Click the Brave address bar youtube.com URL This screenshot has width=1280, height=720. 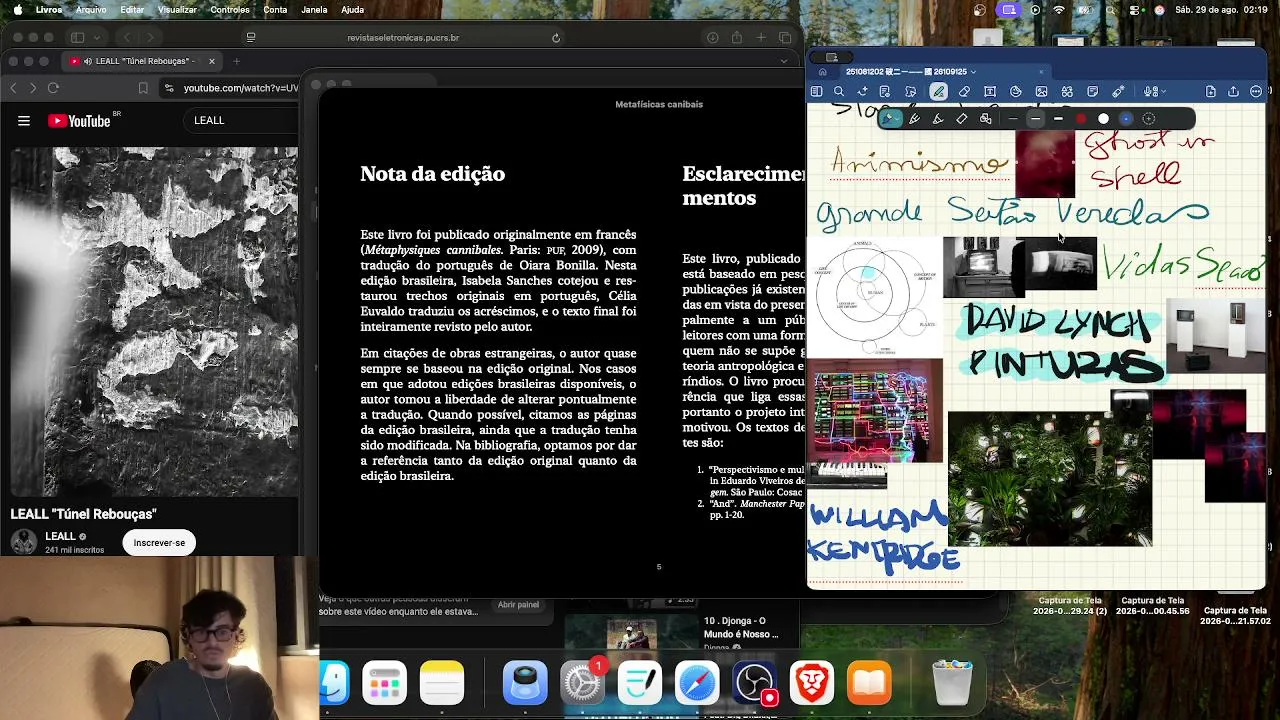tap(240, 88)
